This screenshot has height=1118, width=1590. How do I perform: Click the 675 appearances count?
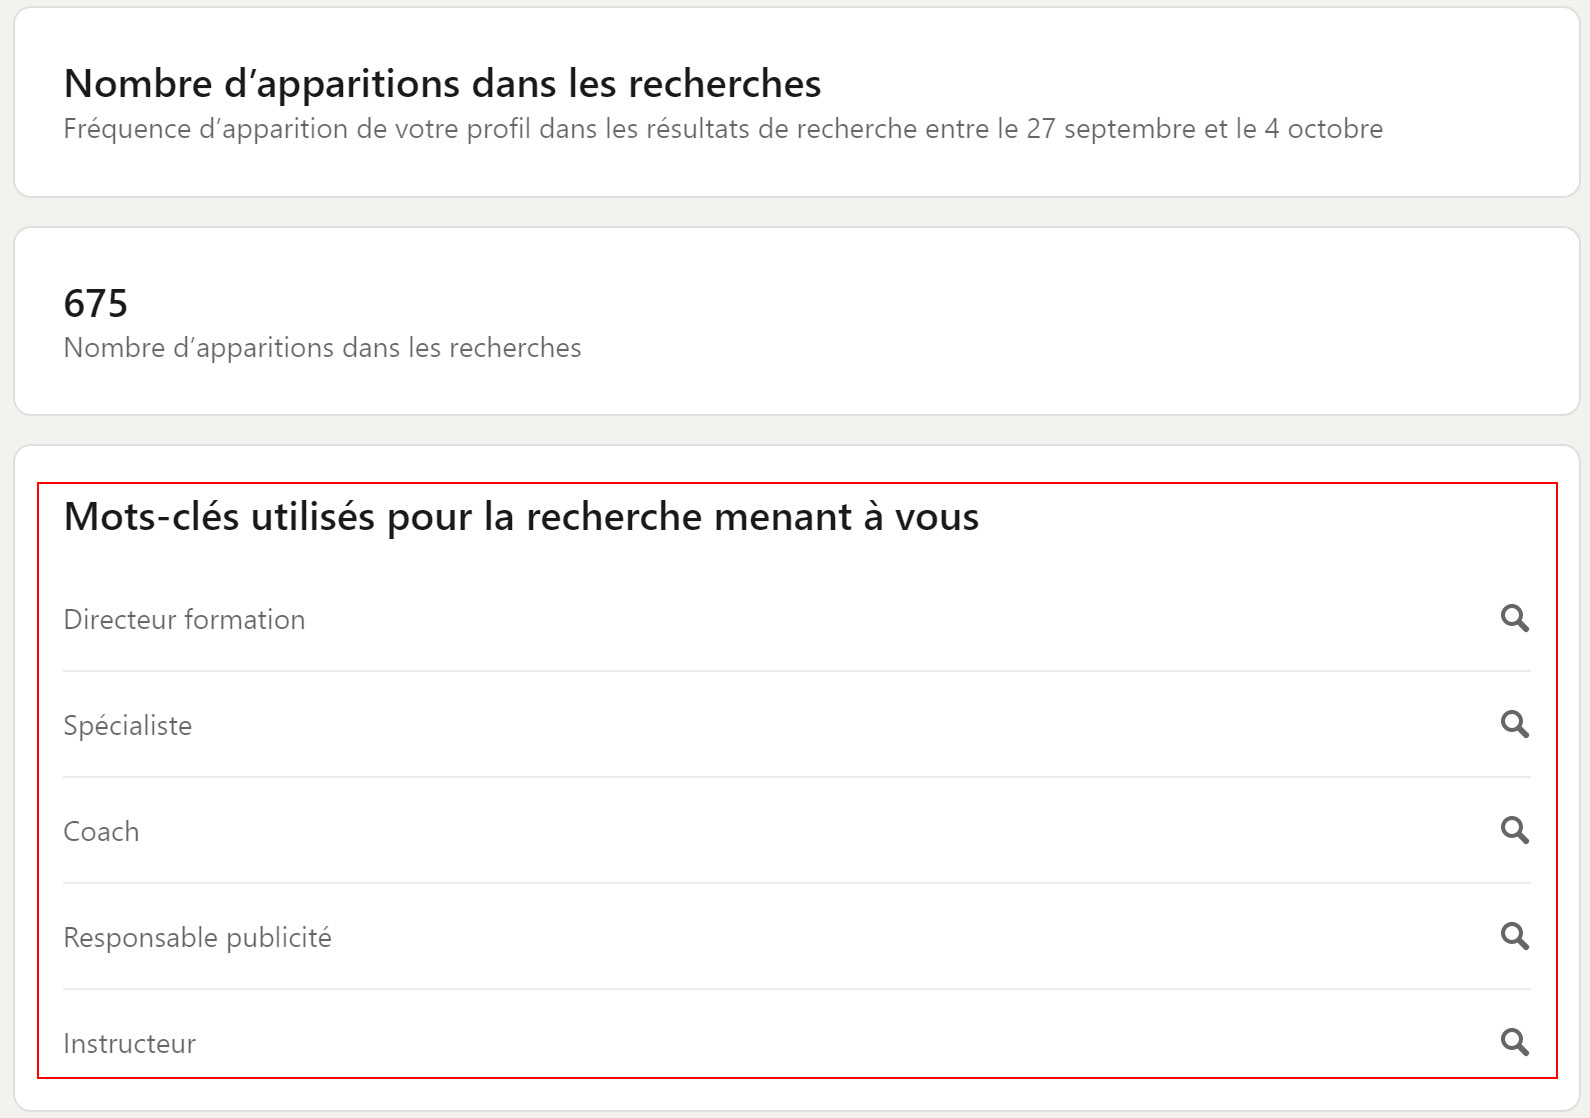click(x=96, y=304)
